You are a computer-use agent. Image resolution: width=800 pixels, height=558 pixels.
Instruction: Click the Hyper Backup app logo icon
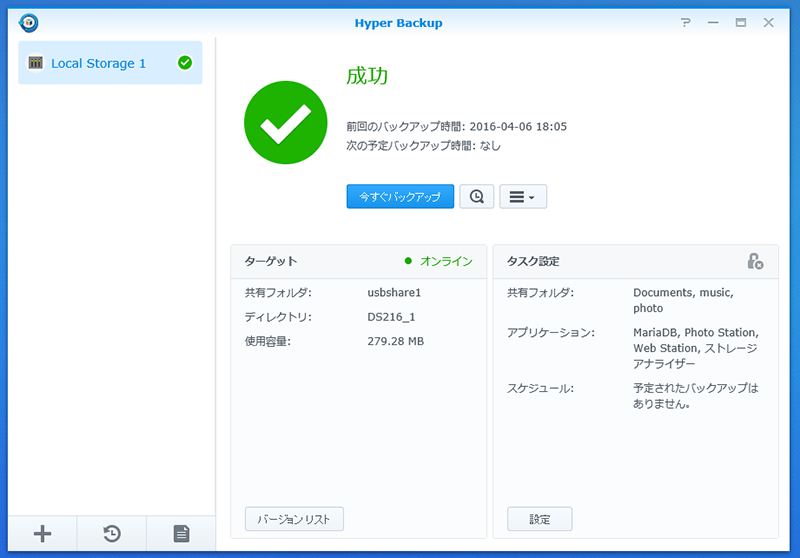29,22
